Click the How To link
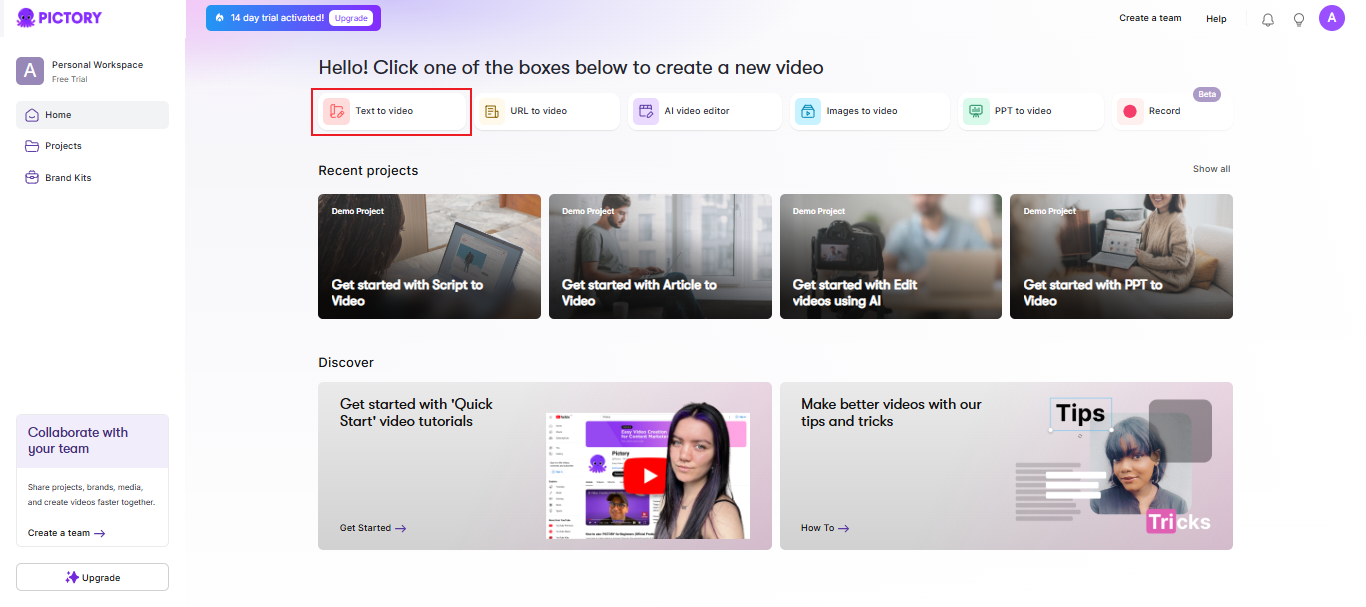Screen dimensions: 1366x607 [825, 528]
